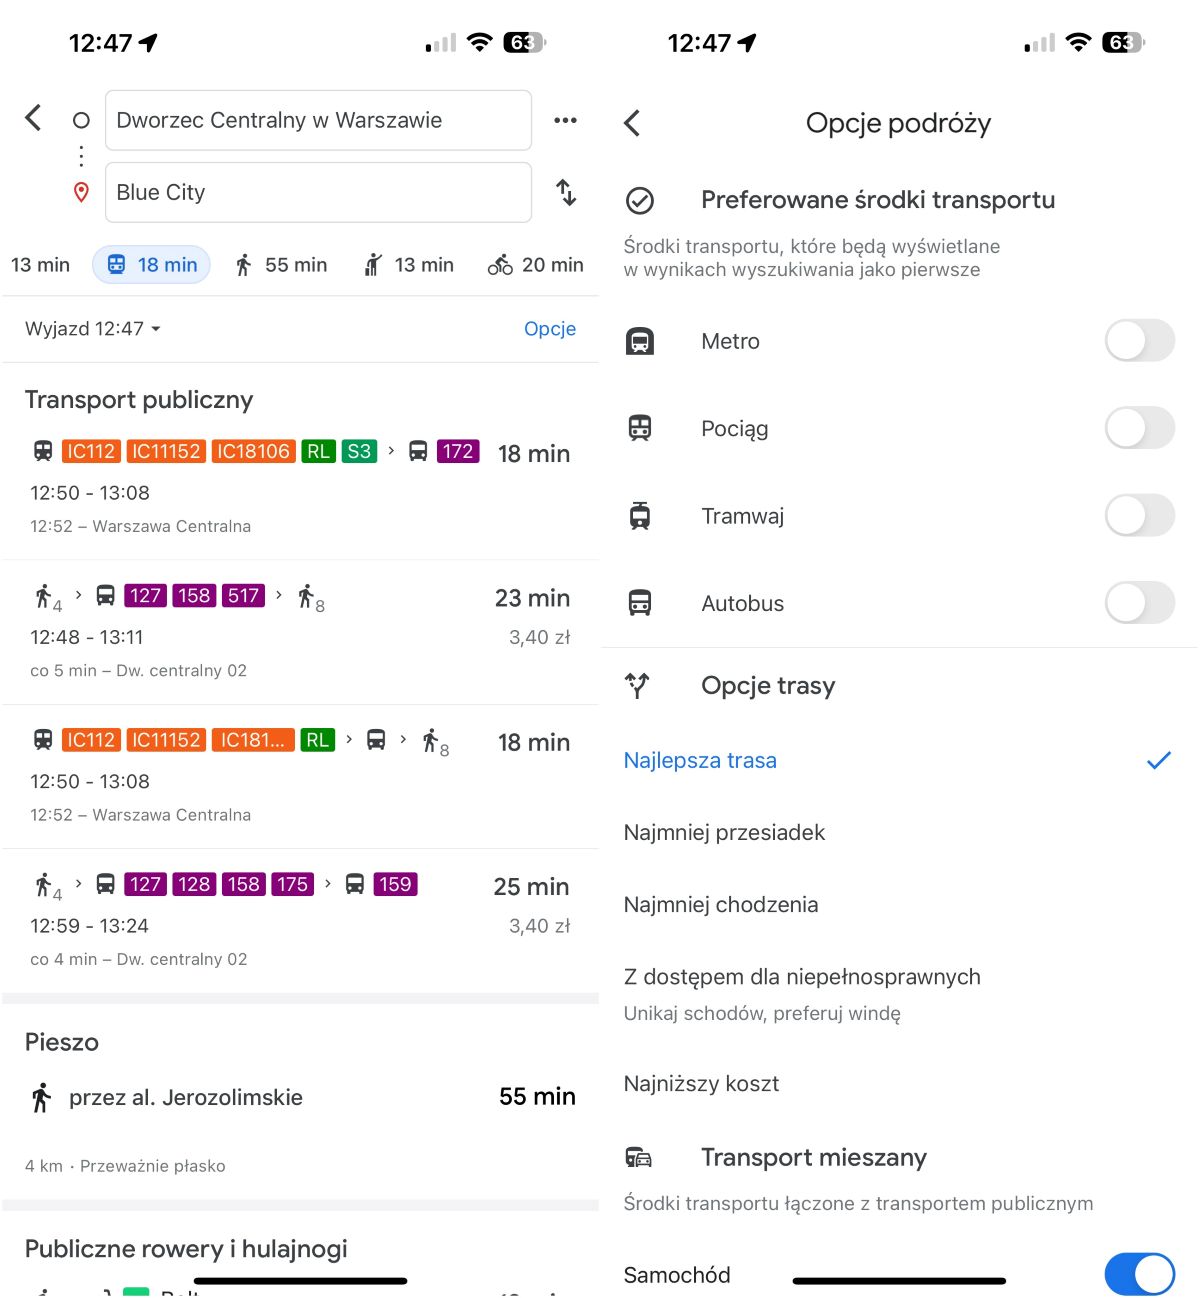
Task: Select the cycling 20 min travel mode
Action: 535,265
